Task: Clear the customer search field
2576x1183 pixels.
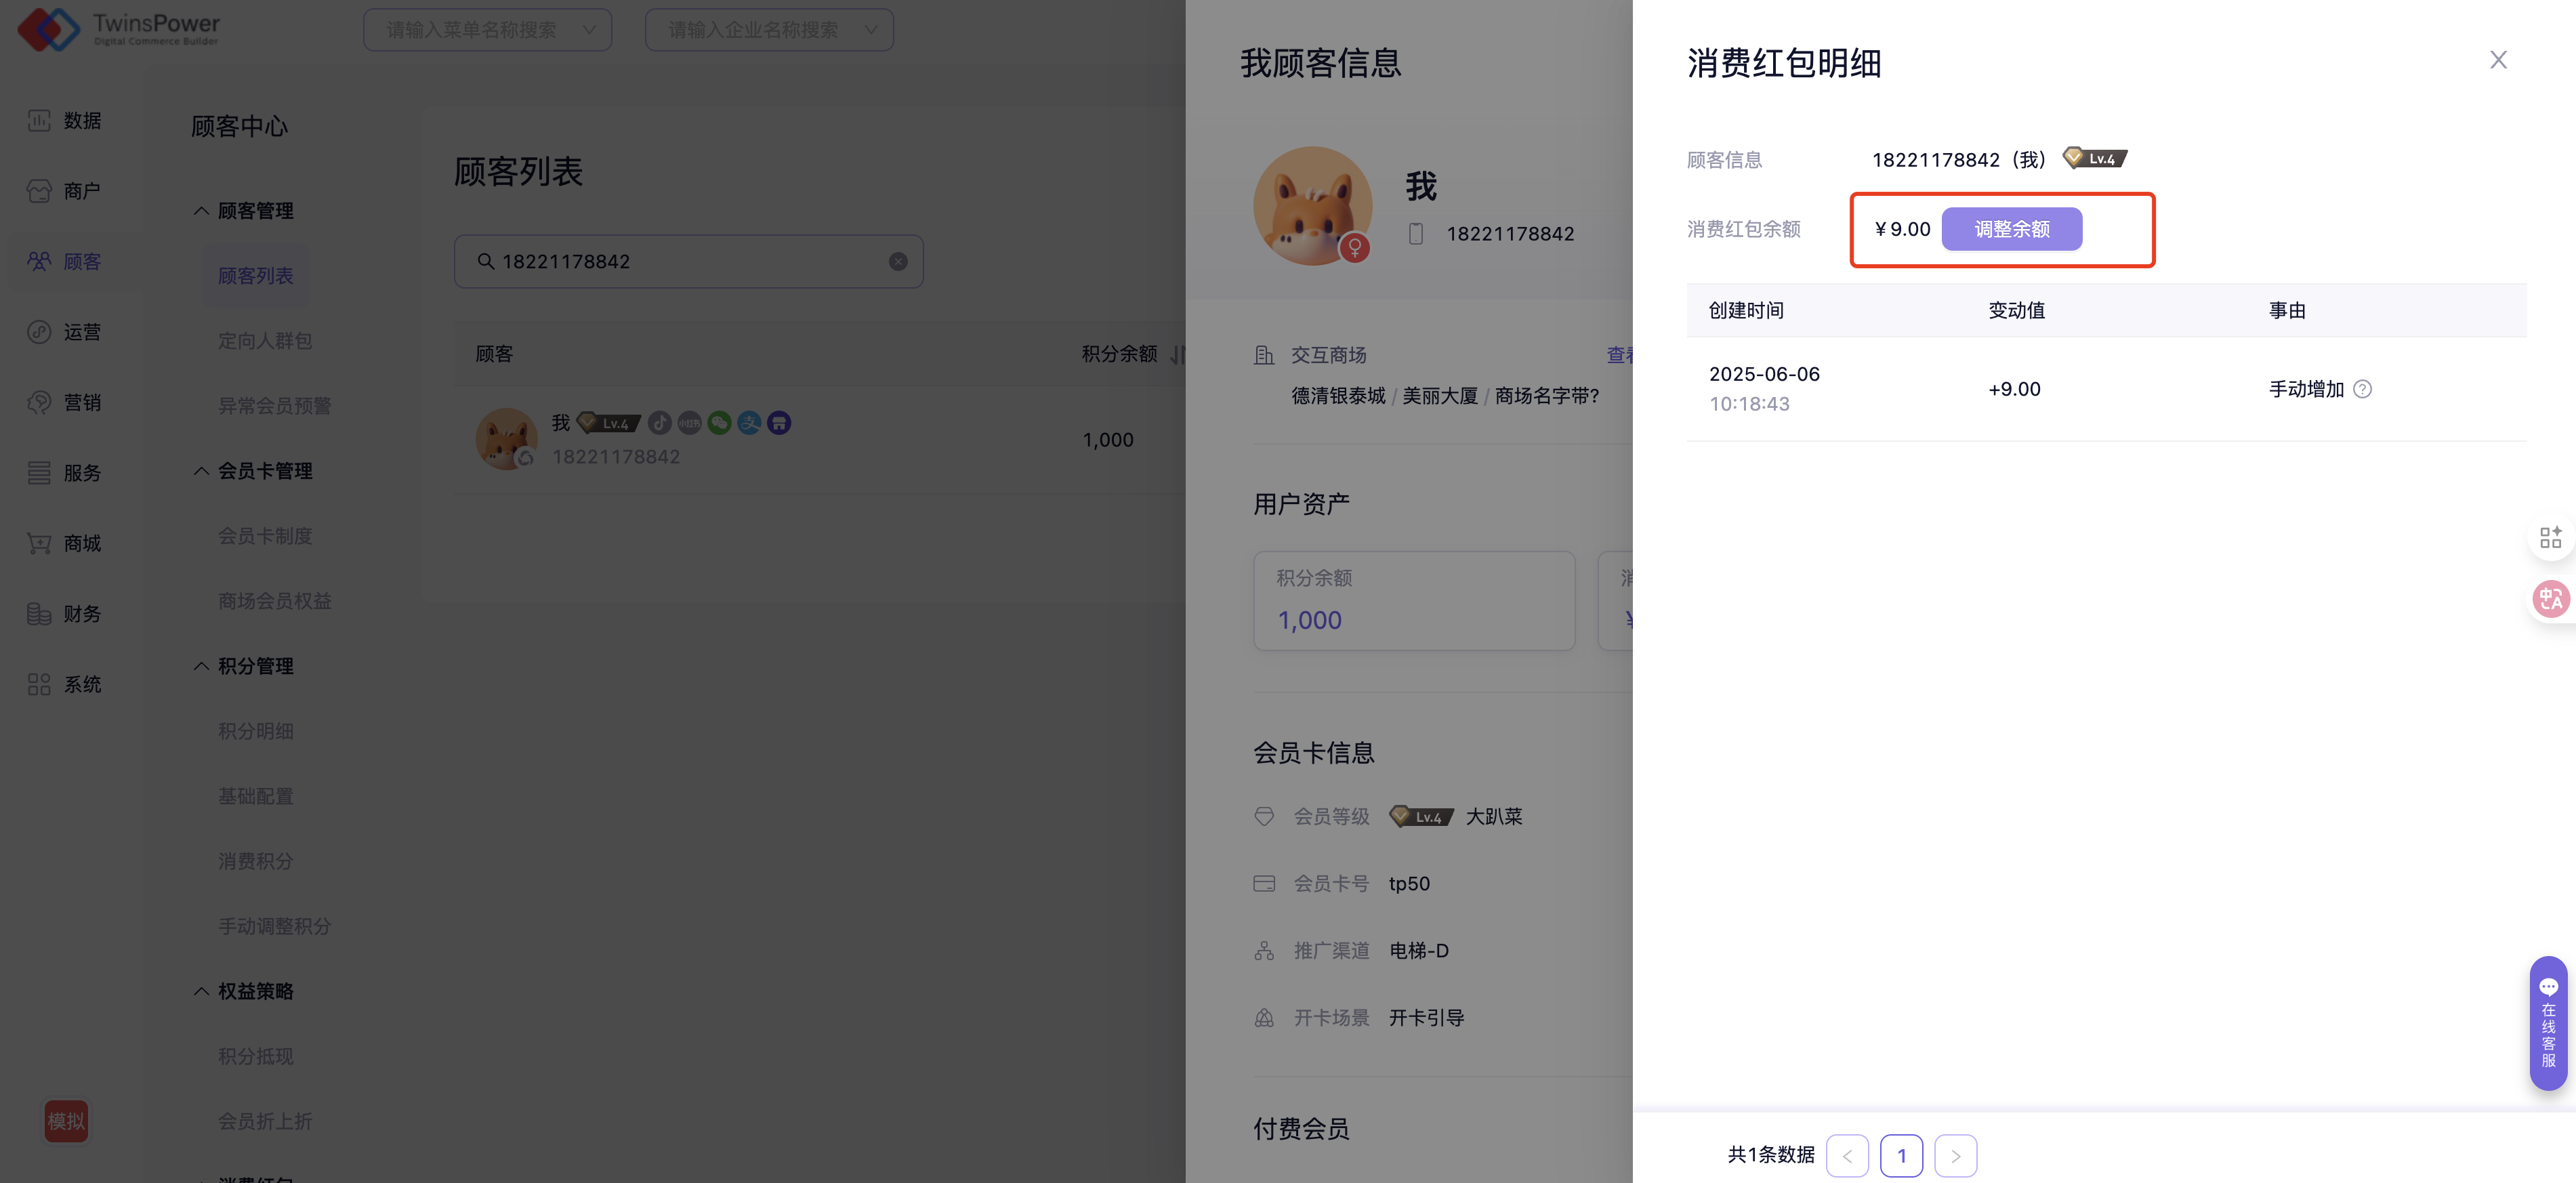Action: coord(898,261)
